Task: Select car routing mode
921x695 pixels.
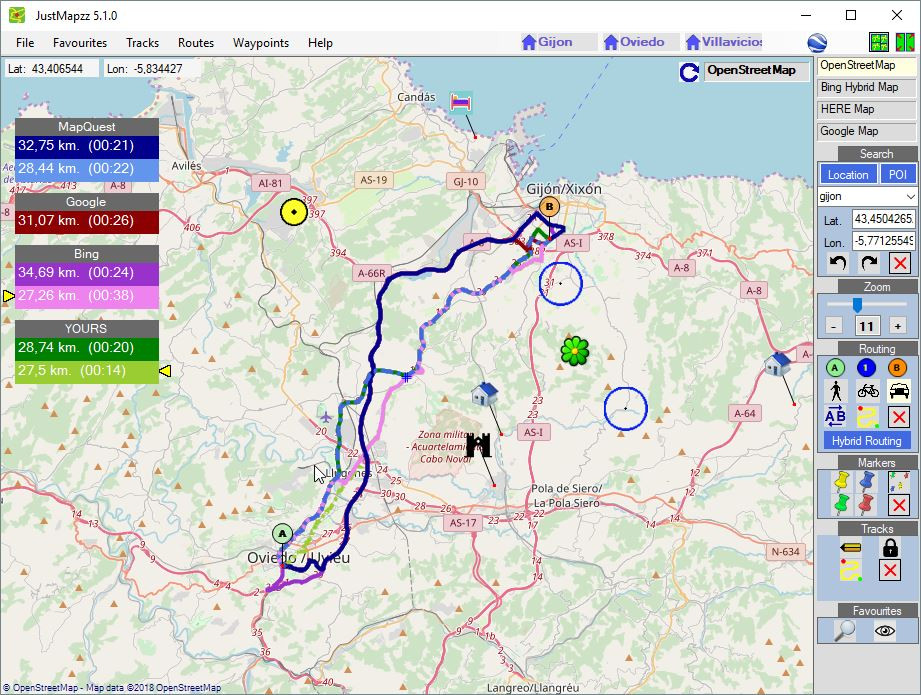Action: coord(899,391)
